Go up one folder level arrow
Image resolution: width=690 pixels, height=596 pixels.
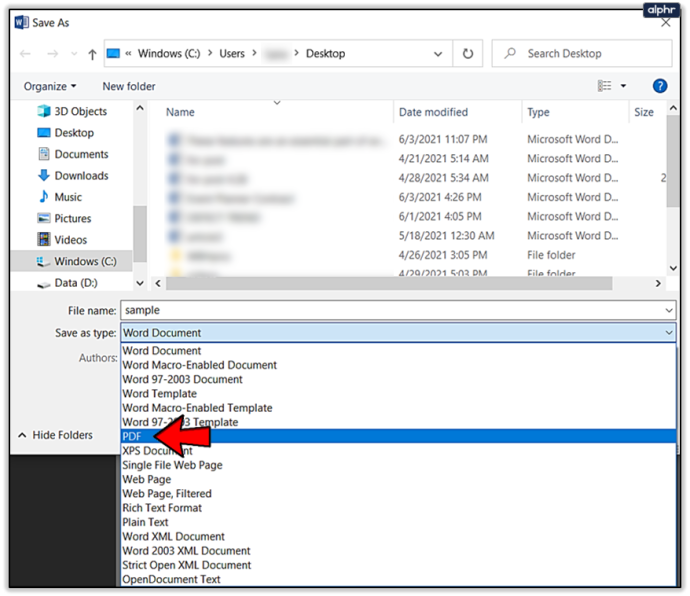click(92, 54)
